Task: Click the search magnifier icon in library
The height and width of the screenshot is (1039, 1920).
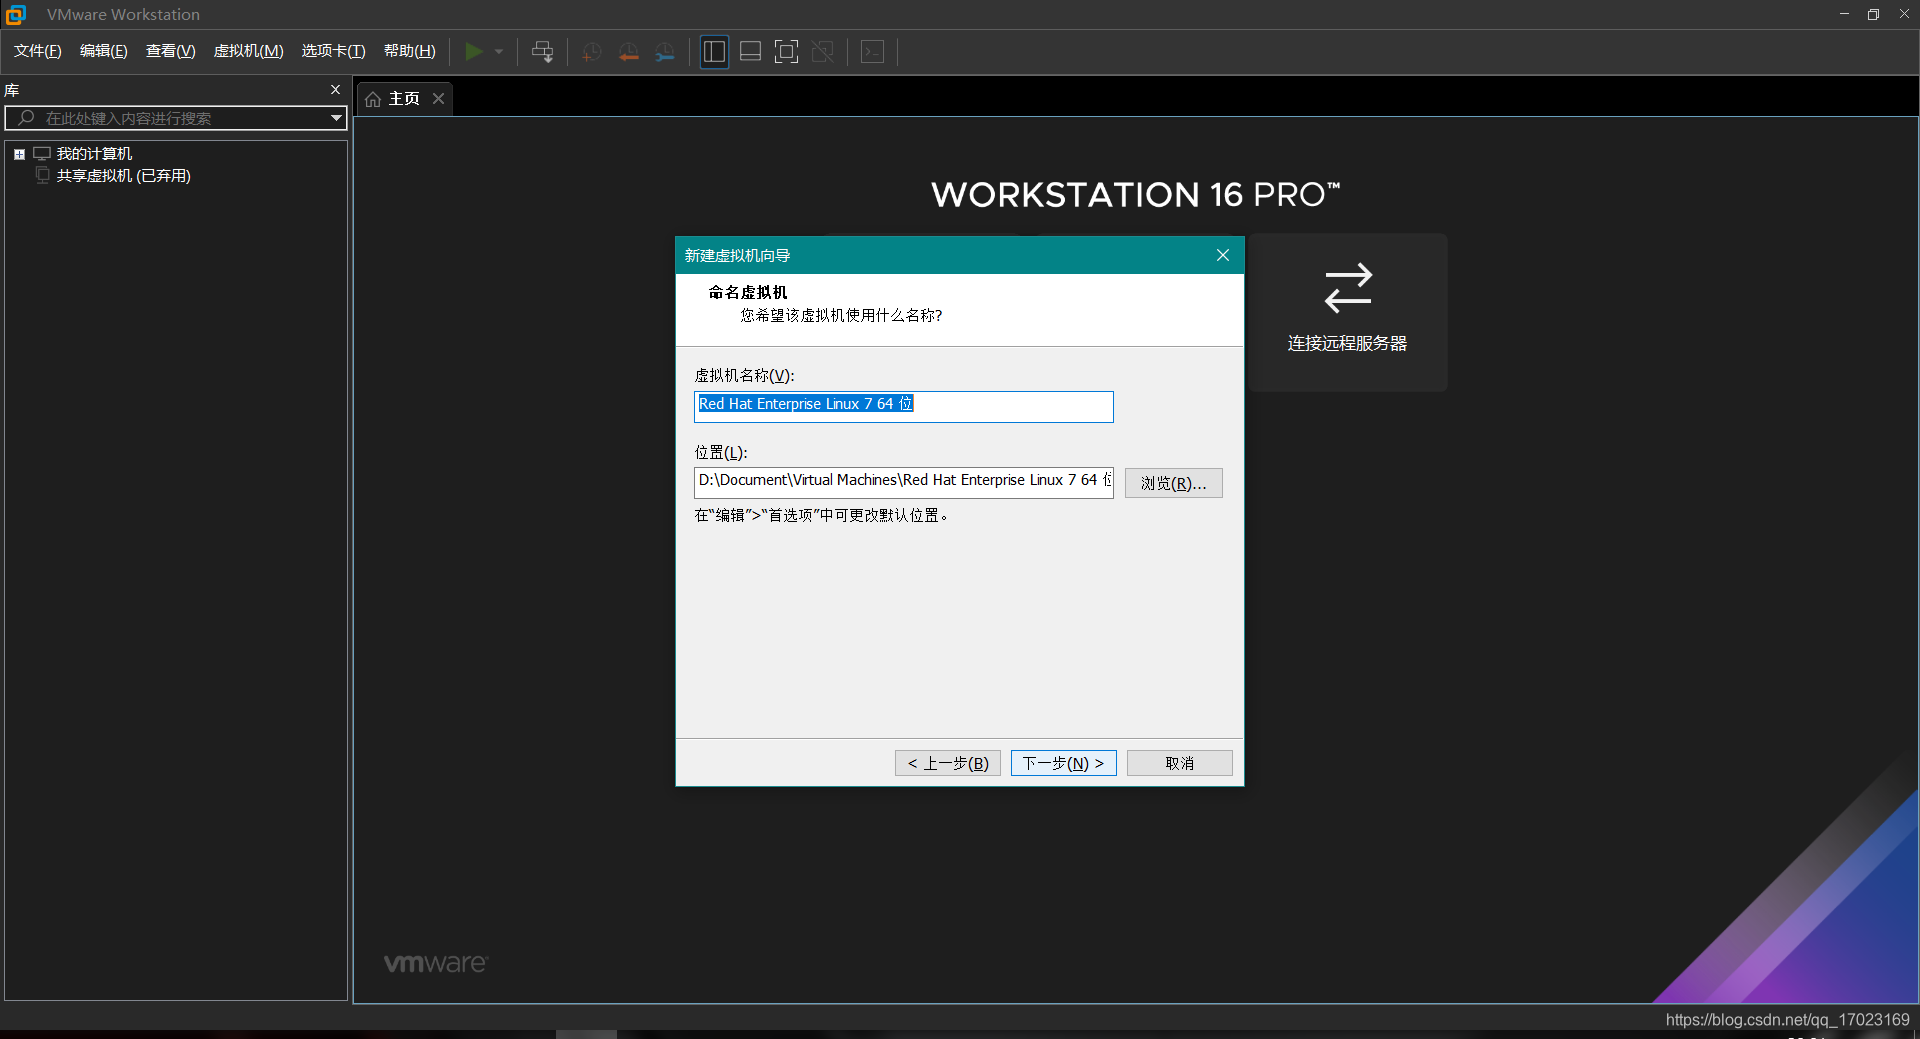Action: click(x=26, y=118)
